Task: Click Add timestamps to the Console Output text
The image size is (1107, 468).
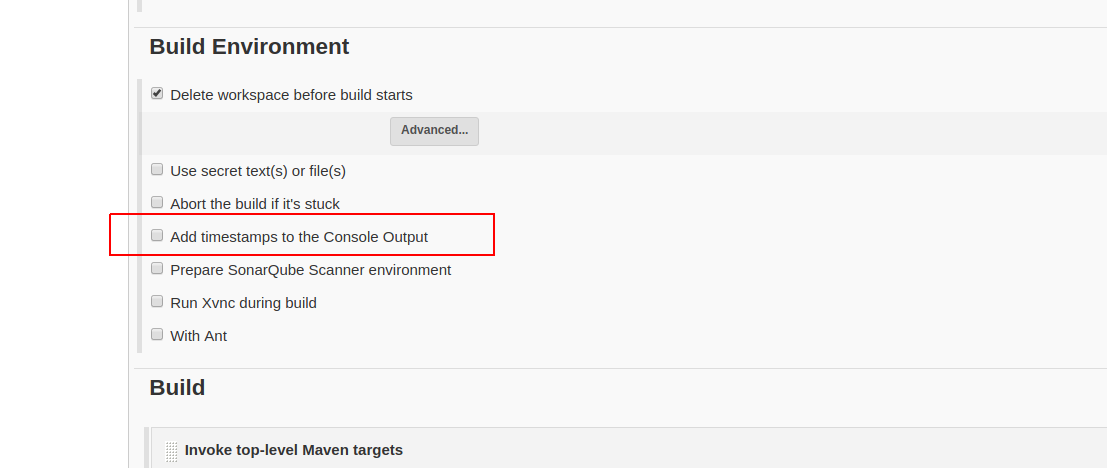Action: pos(299,237)
